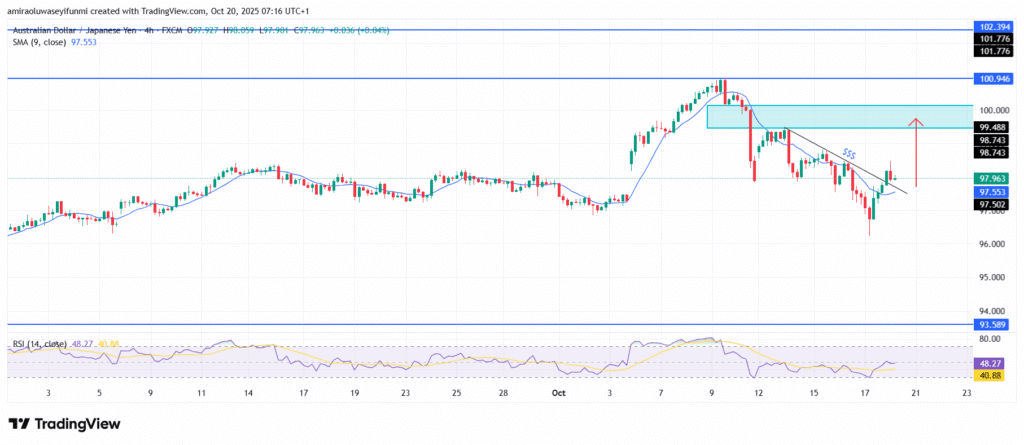This screenshot has width=1024, height=445.
Task: Click the '28' date on the time axis
Action: tap(503, 393)
